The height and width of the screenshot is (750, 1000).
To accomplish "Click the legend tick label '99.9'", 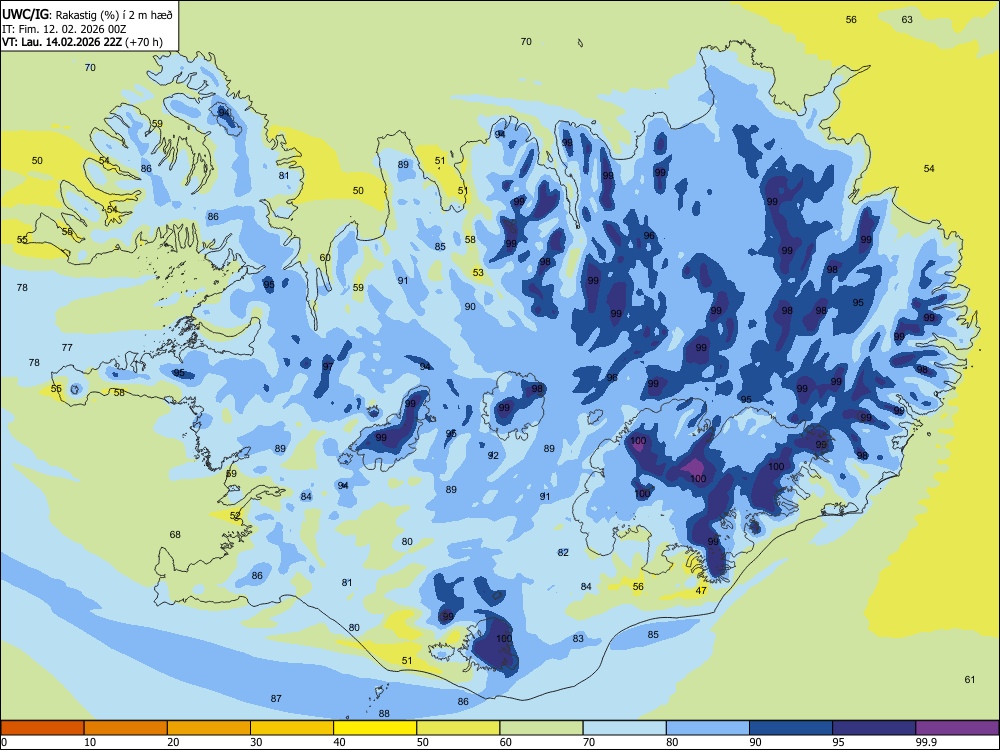I will (926, 742).
